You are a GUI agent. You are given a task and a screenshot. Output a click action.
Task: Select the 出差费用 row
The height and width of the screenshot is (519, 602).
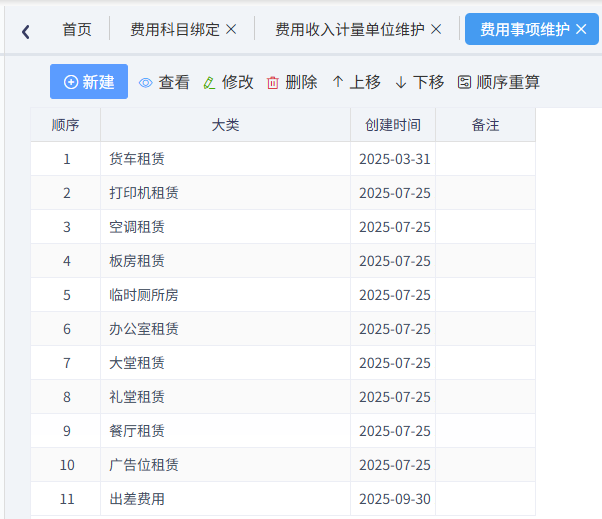click(137, 499)
